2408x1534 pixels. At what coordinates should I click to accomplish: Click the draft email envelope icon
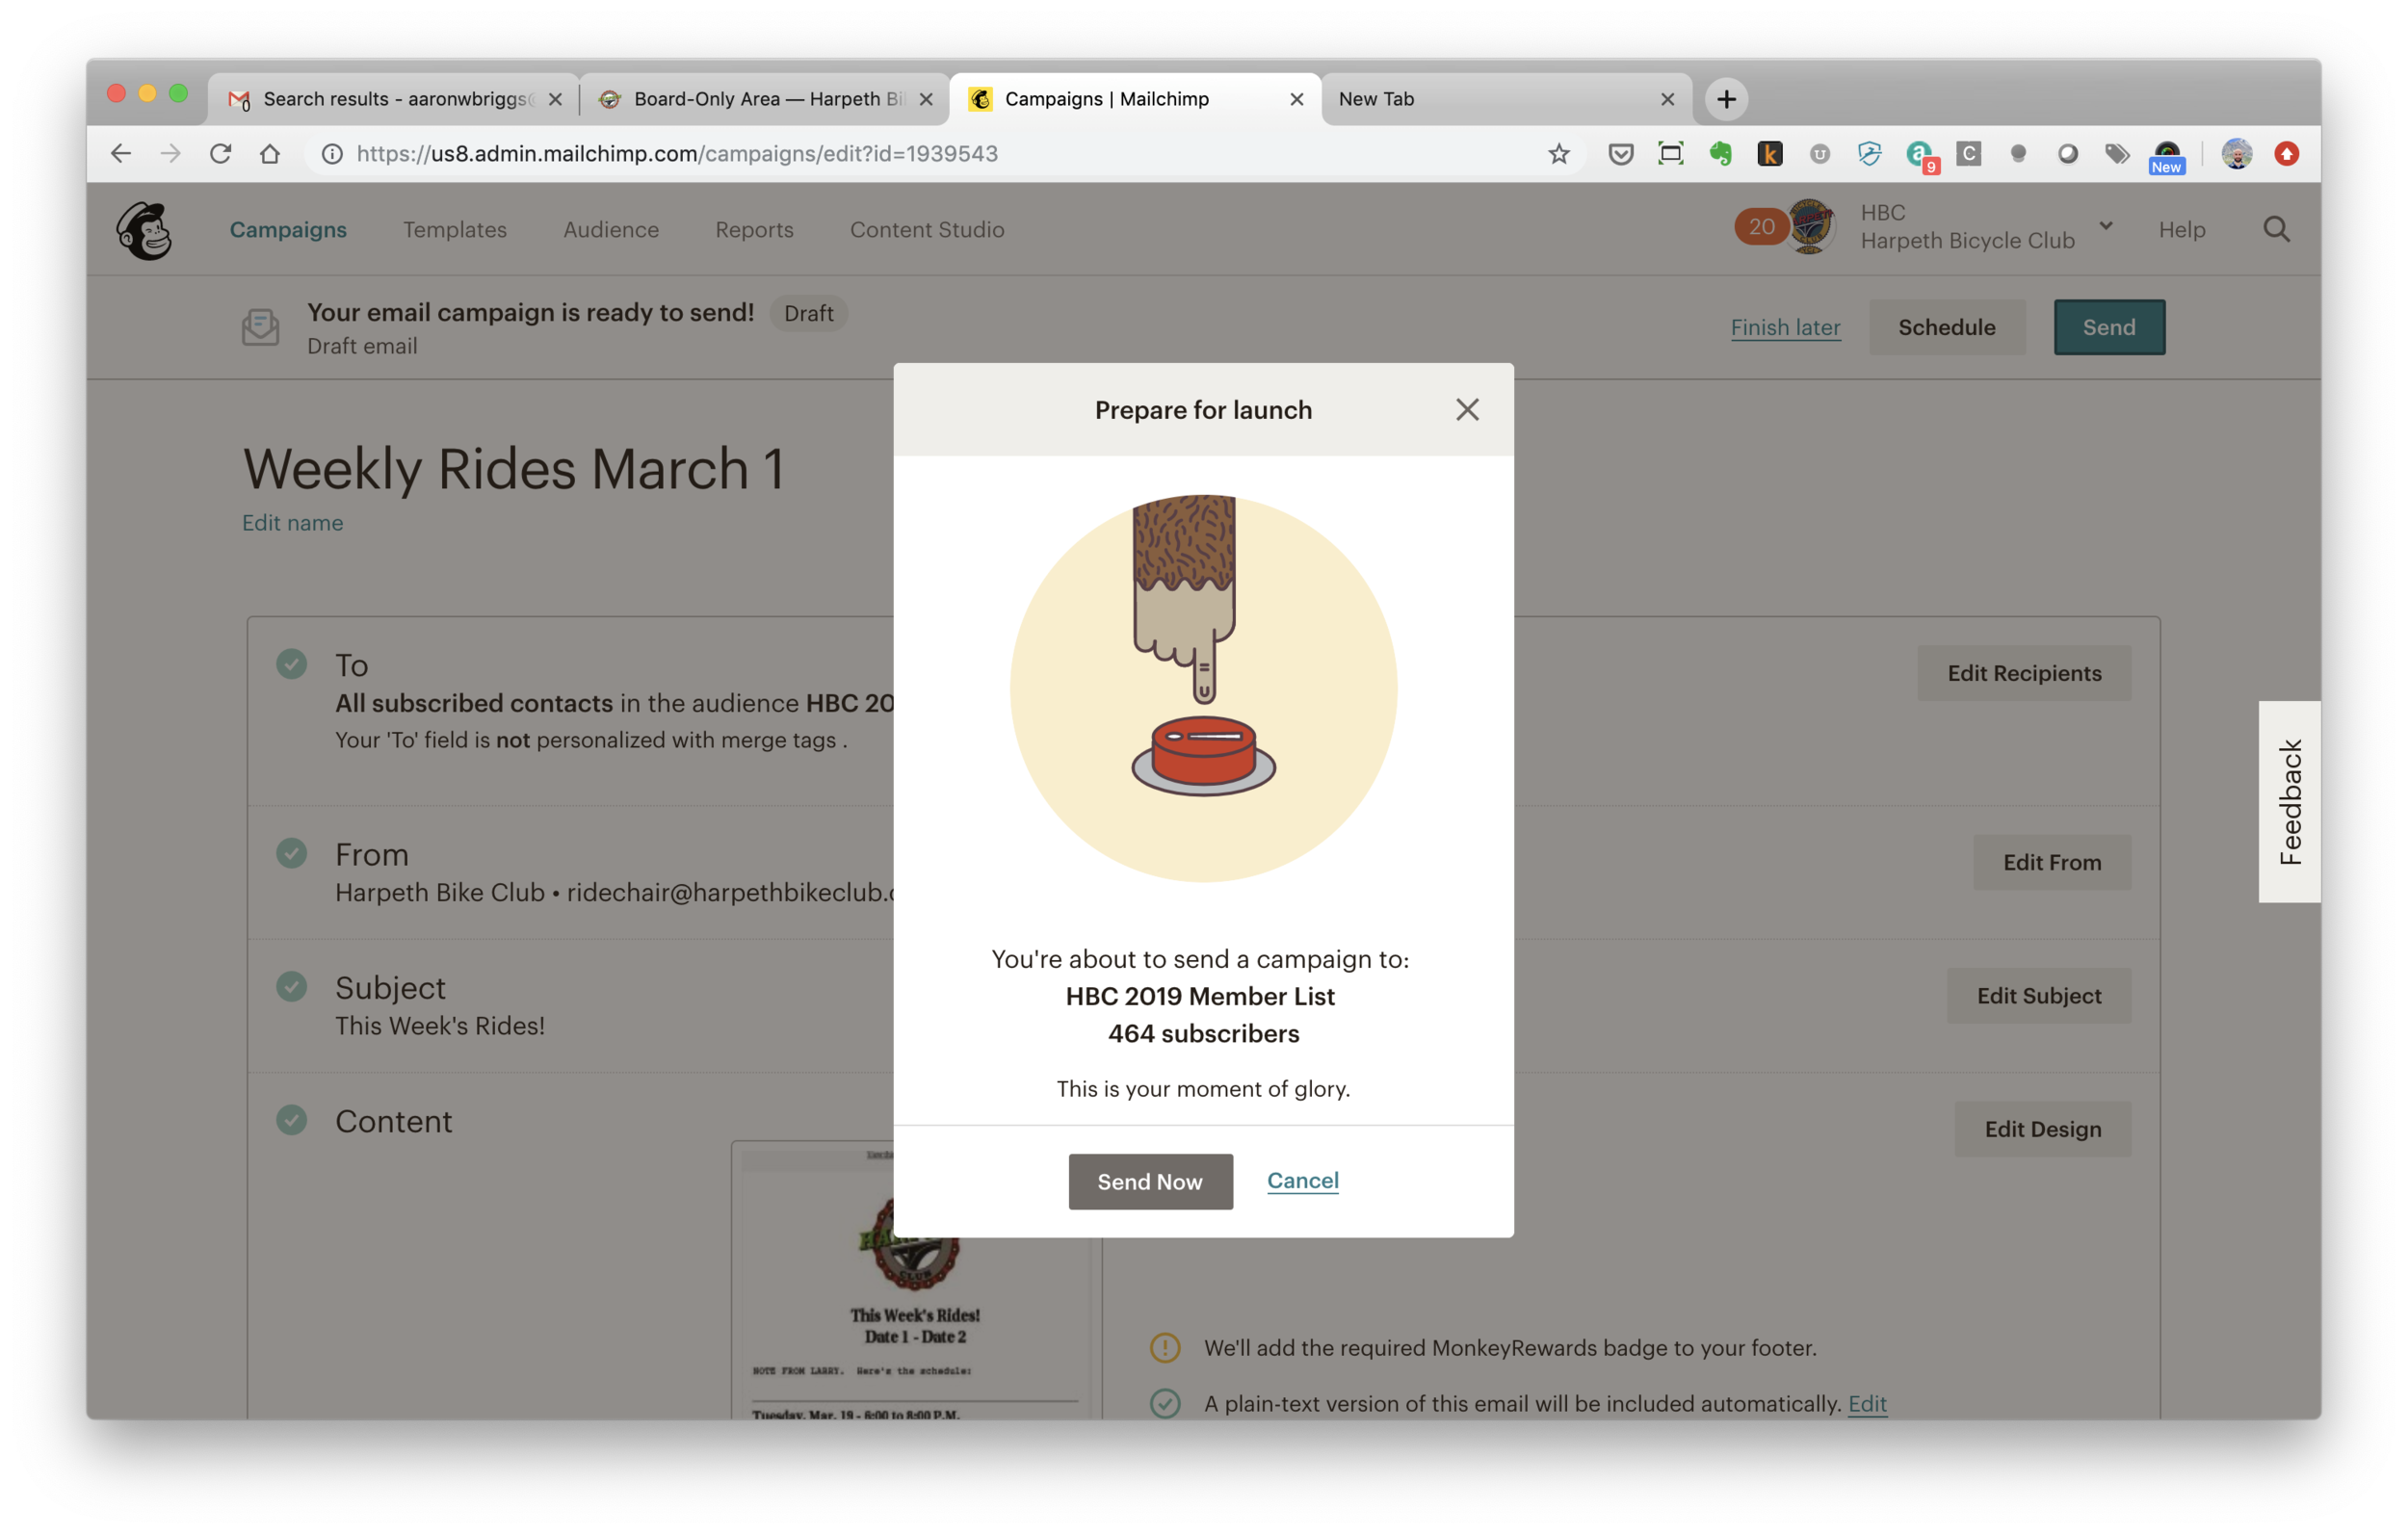pos(261,327)
